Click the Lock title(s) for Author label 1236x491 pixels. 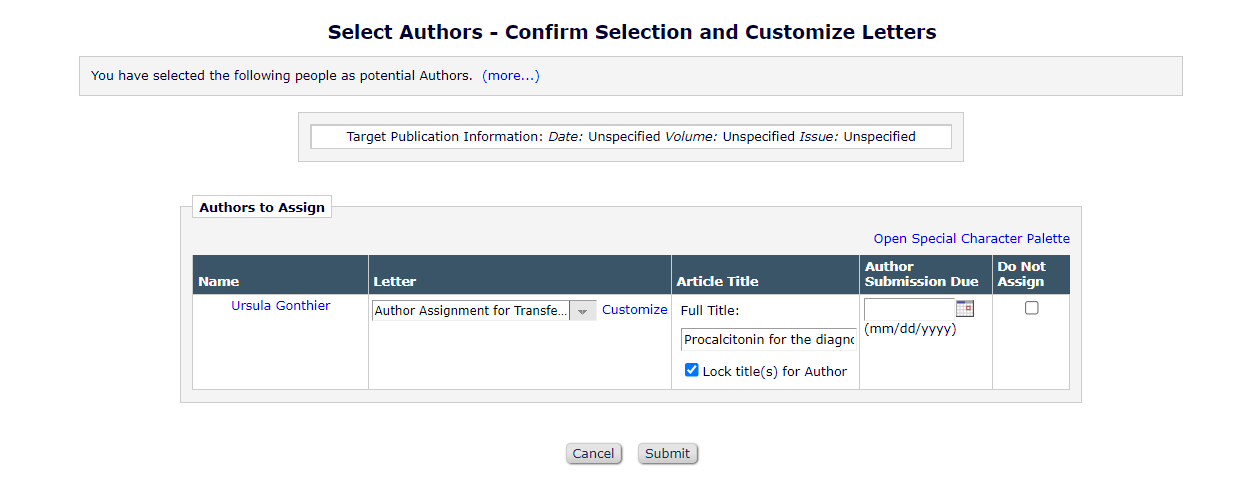(x=774, y=372)
